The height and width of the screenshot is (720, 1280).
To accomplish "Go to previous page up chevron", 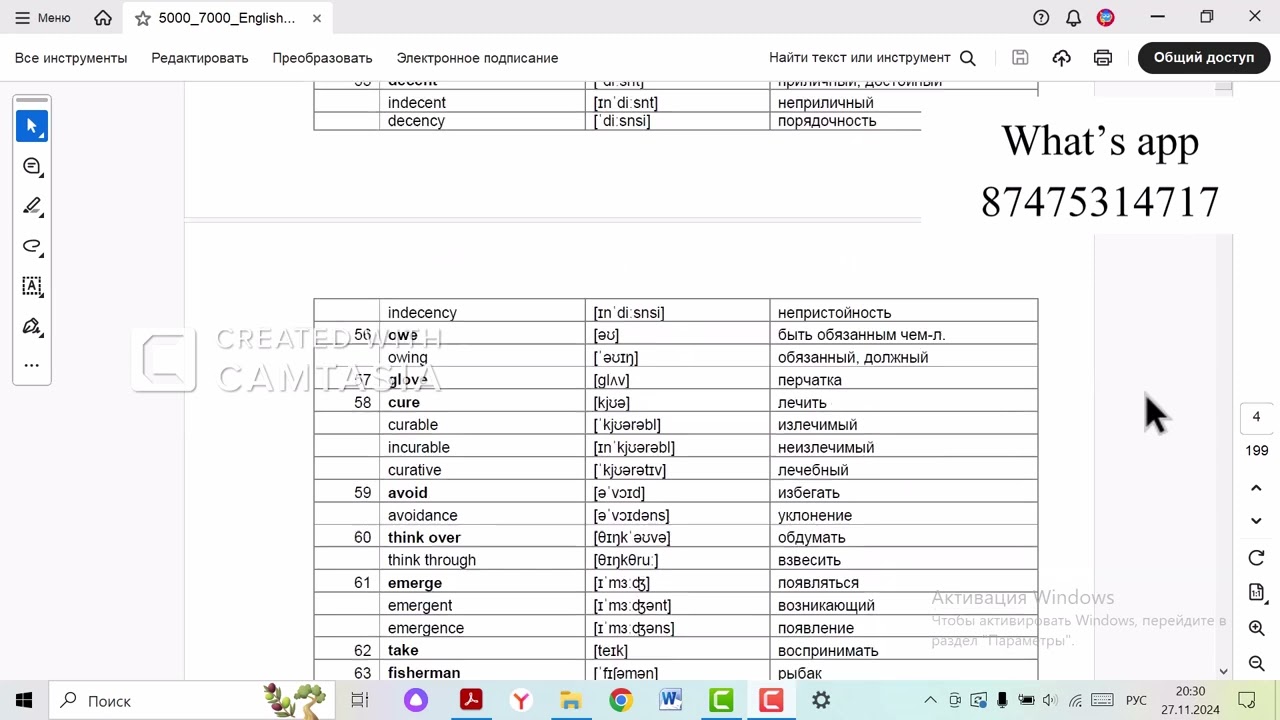I will click(x=1257, y=488).
